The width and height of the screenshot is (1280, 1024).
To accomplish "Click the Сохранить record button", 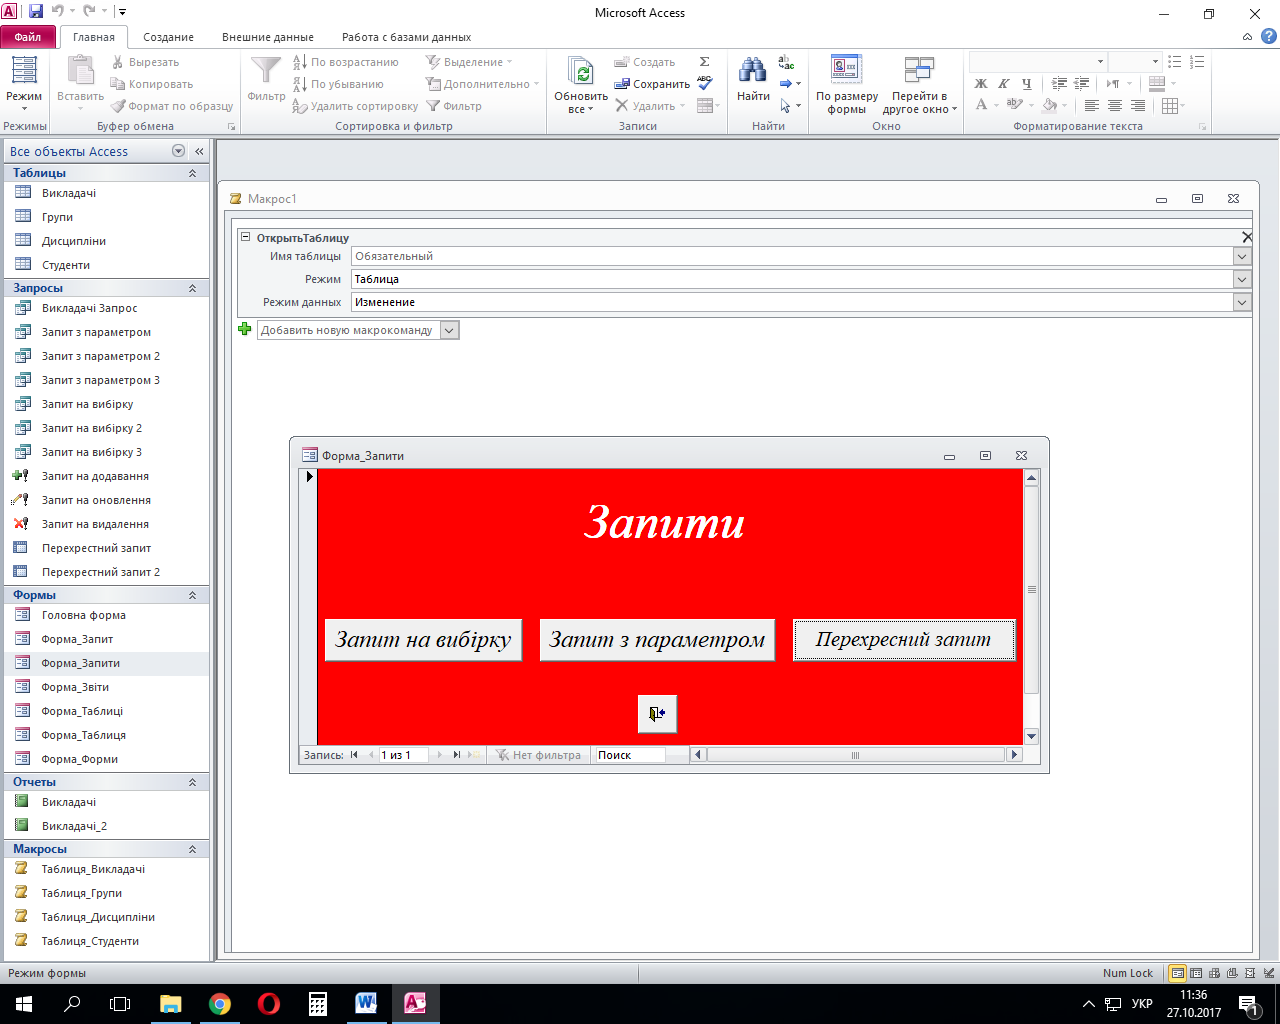I will click(x=652, y=84).
